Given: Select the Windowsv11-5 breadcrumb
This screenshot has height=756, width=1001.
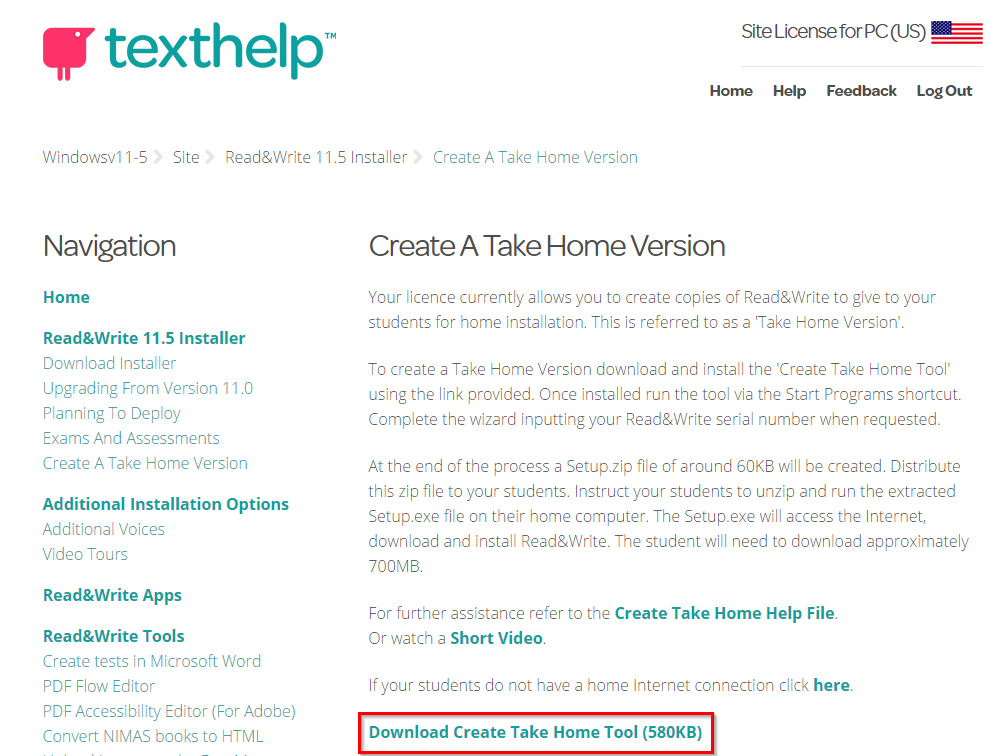Looking at the screenshot, I should pos(95,157).
